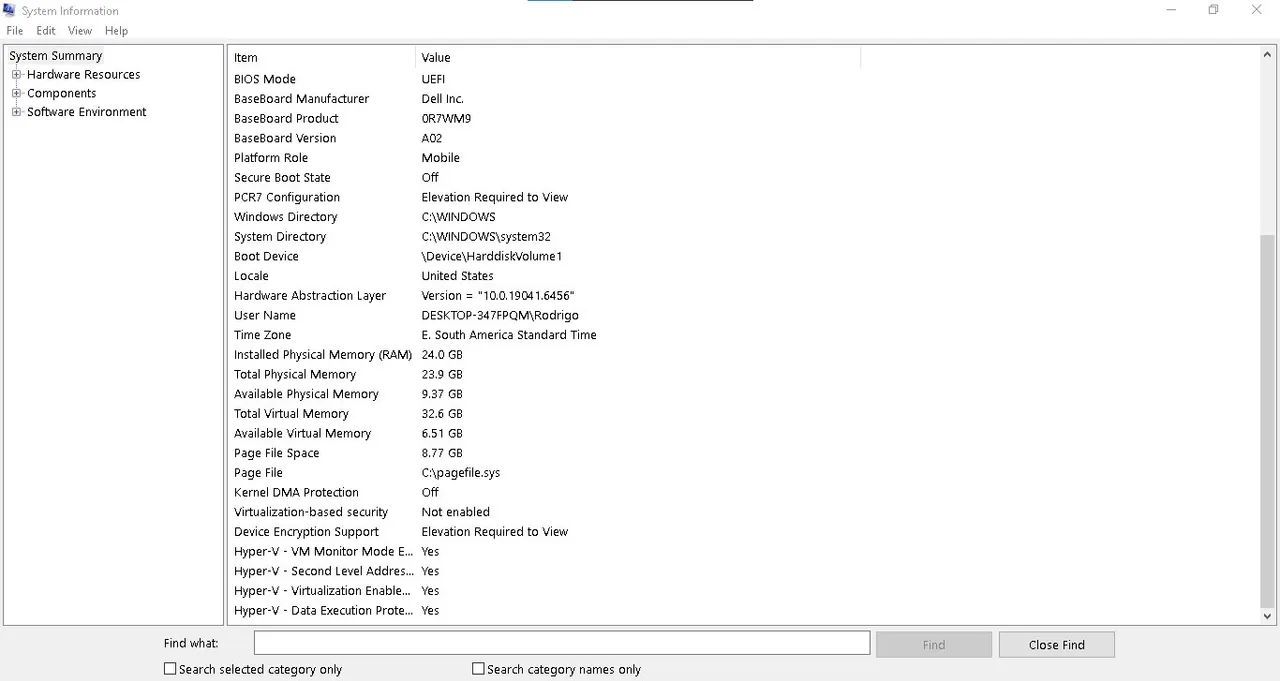Screen dimensions: 1280x681
Task: Click the Value column header
Action: (638, 58)
